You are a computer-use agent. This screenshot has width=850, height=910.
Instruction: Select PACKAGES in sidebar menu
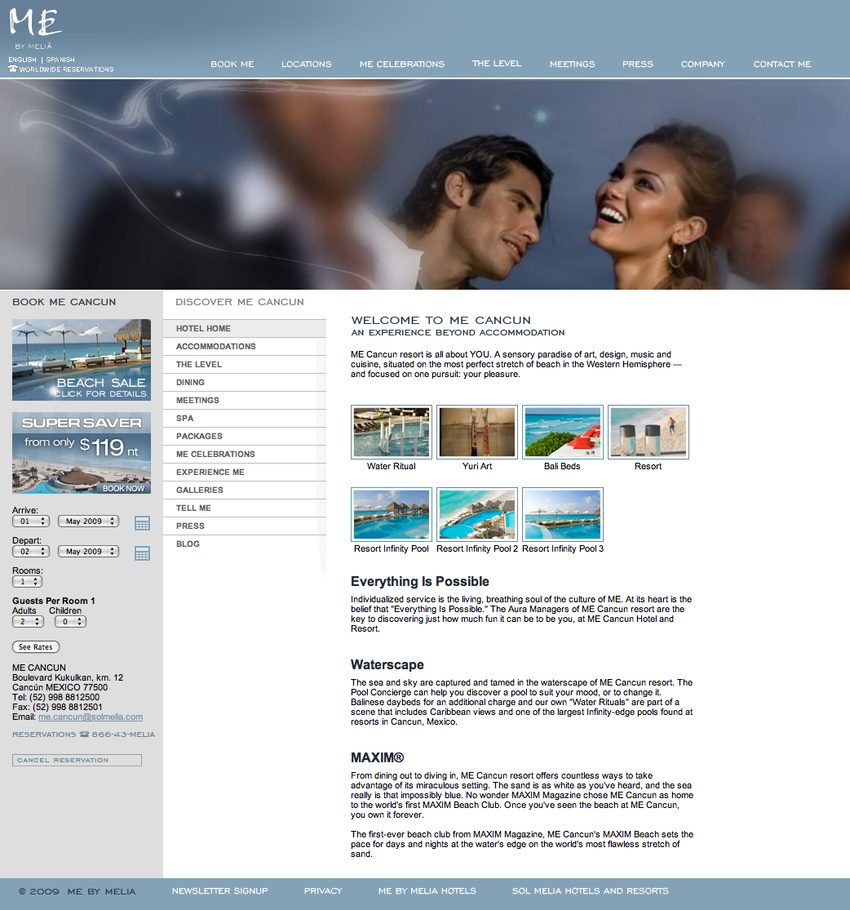click(x=244, y=436)
